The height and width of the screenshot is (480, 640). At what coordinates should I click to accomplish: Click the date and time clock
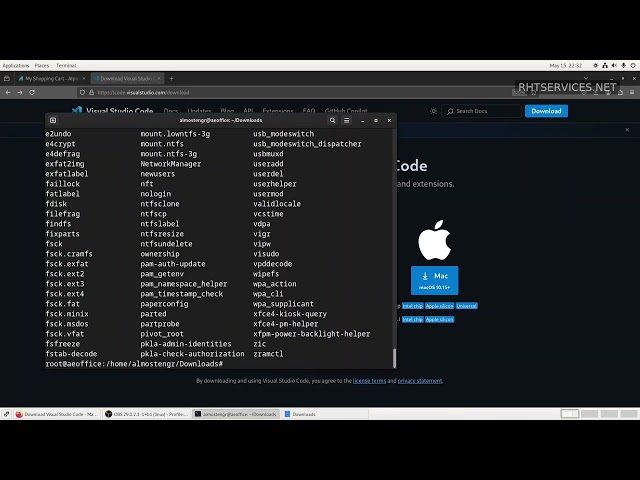click(565, 65)
